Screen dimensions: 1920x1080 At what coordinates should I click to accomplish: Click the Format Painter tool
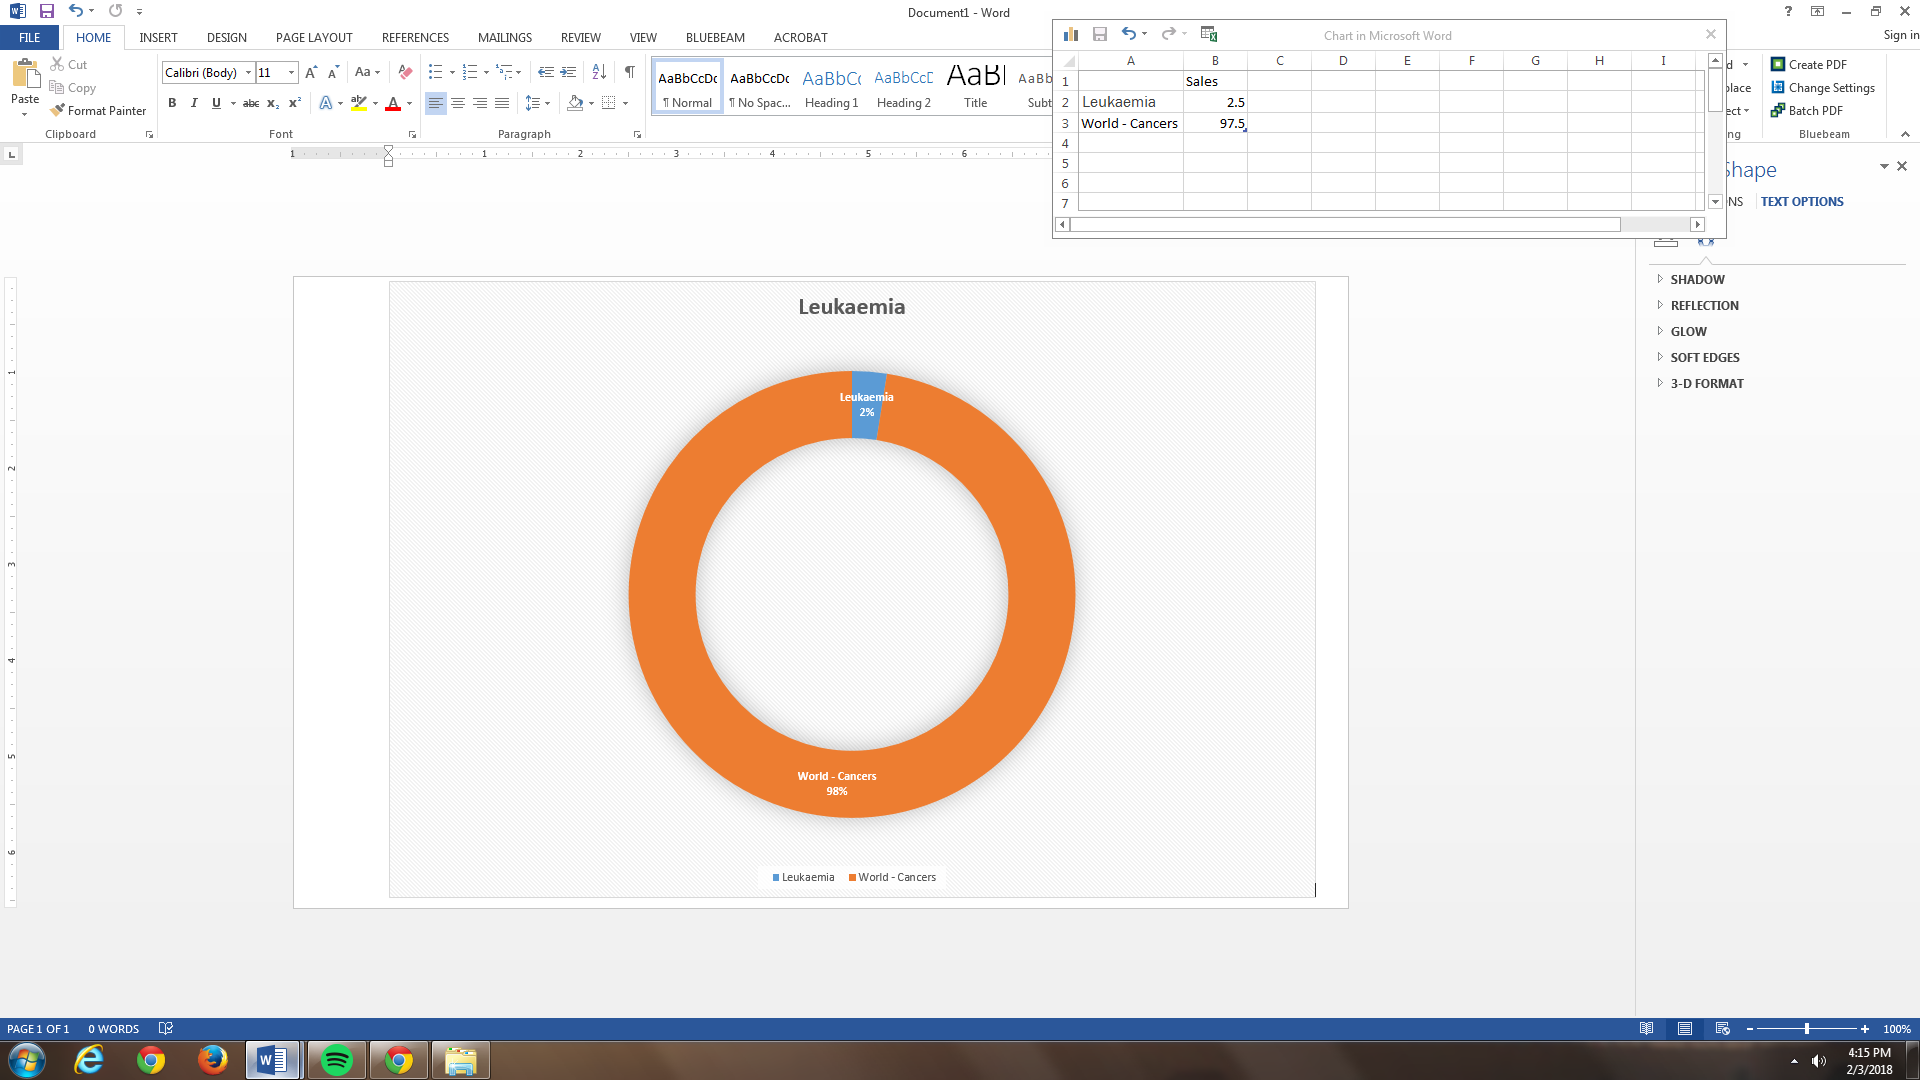98,111
